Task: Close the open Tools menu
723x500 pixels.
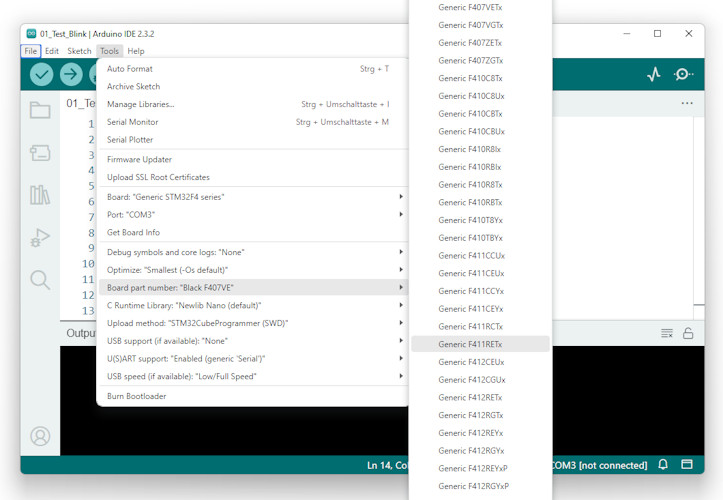Action: [109, 51]
